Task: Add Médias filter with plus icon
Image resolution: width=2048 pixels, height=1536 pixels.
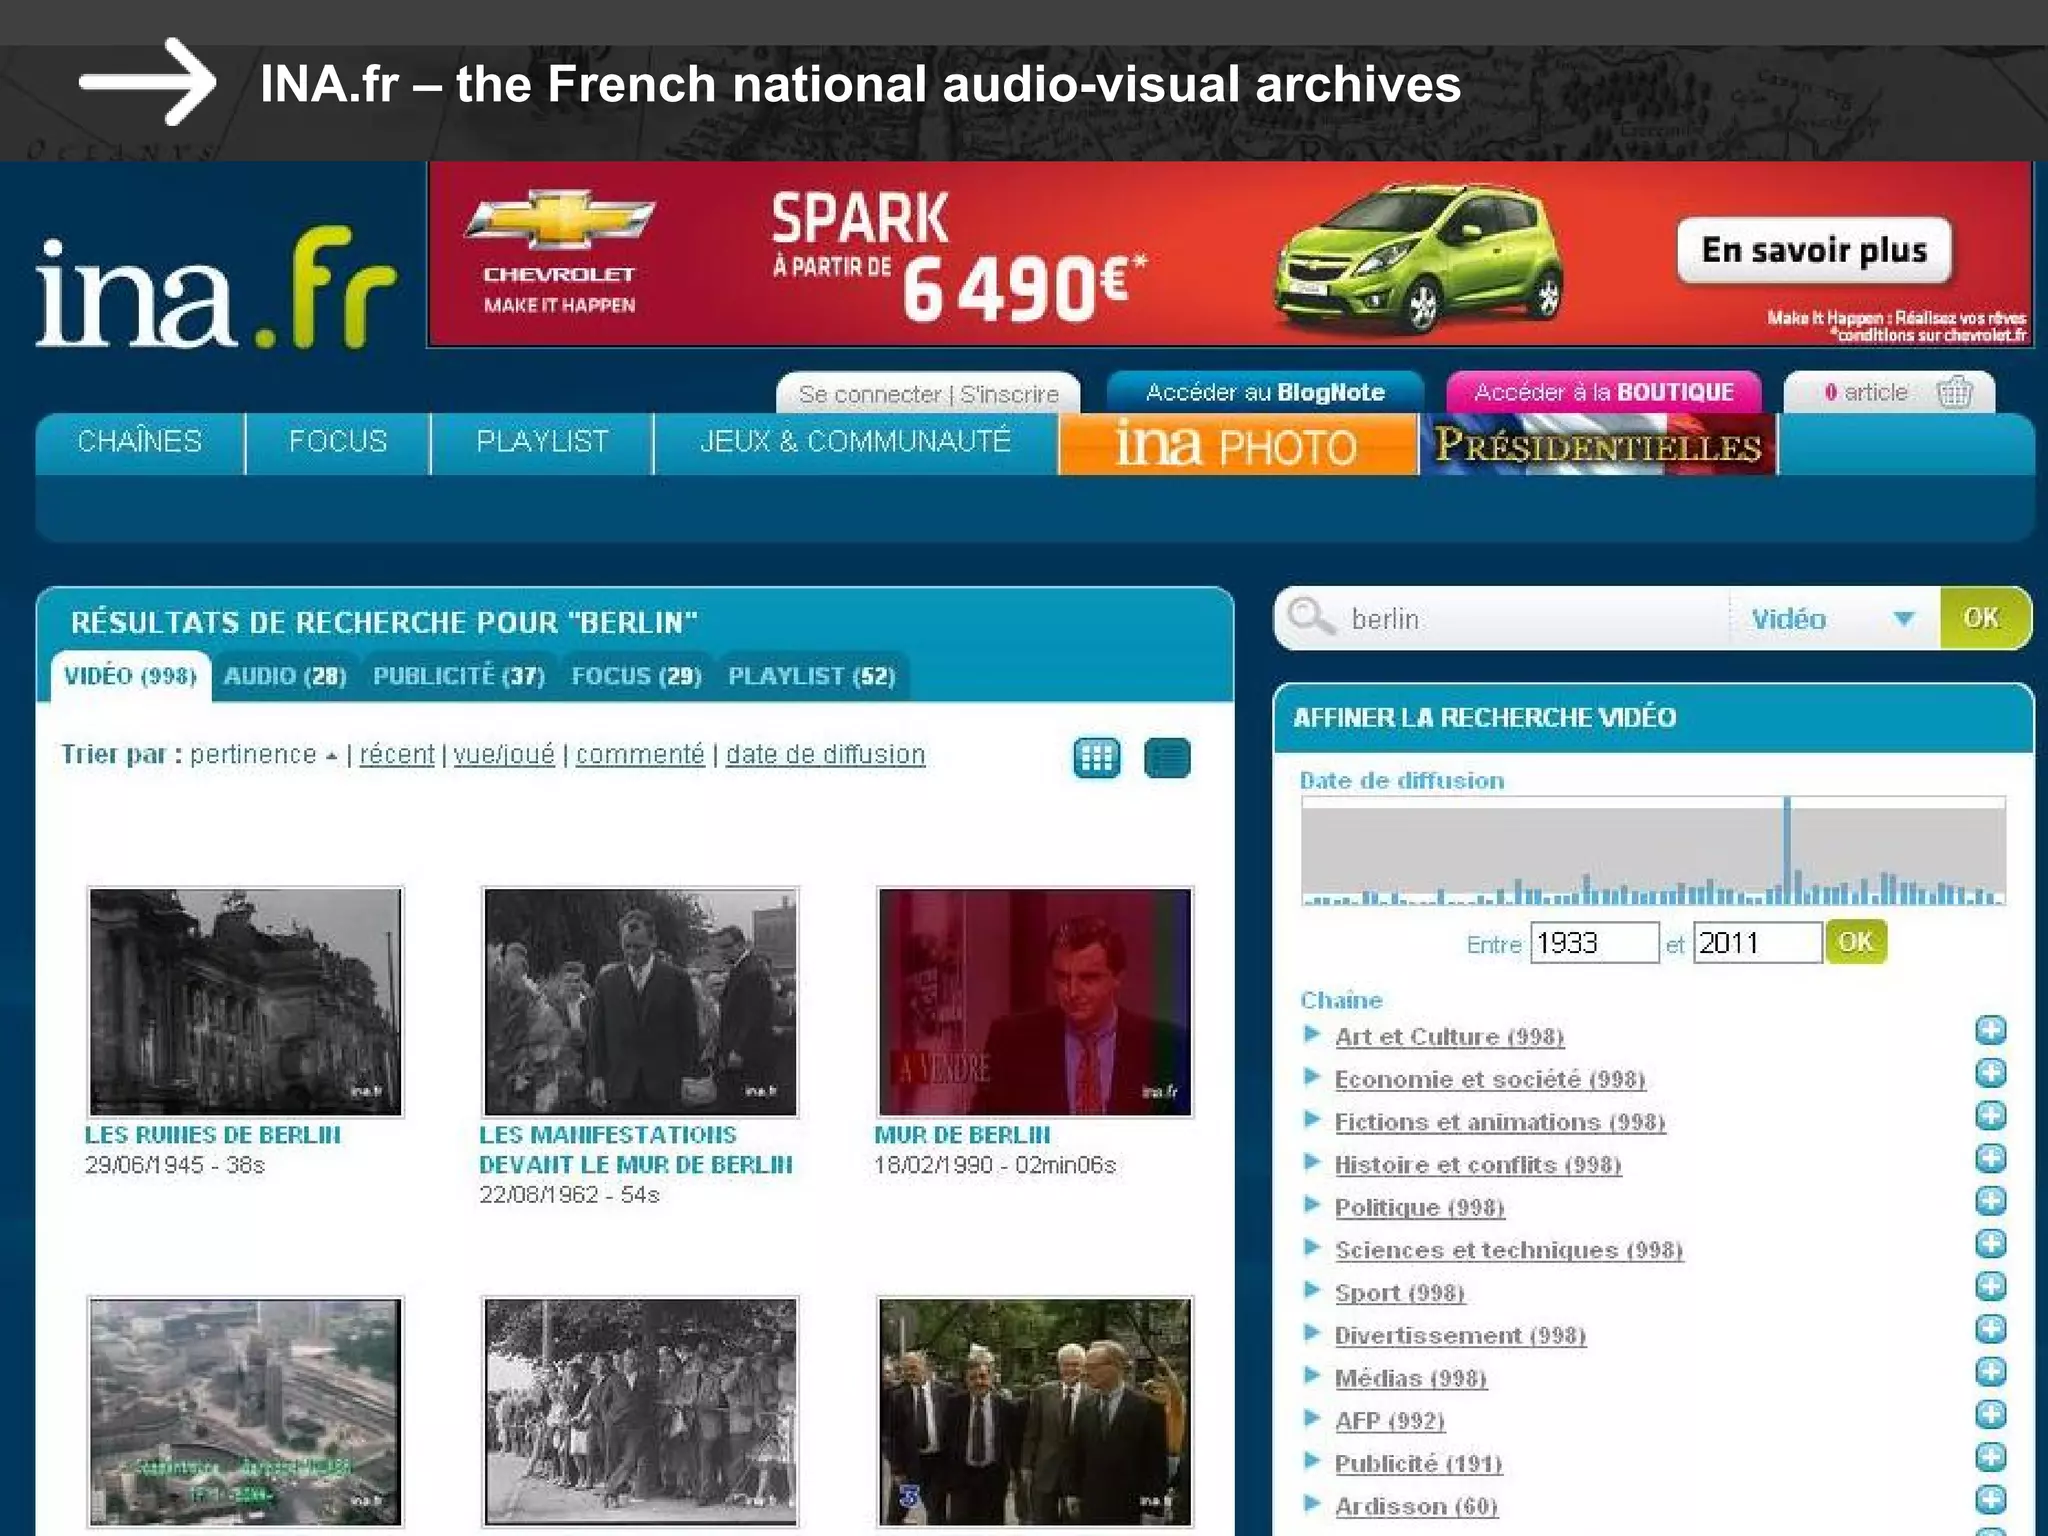Action: (1990, 1371)
